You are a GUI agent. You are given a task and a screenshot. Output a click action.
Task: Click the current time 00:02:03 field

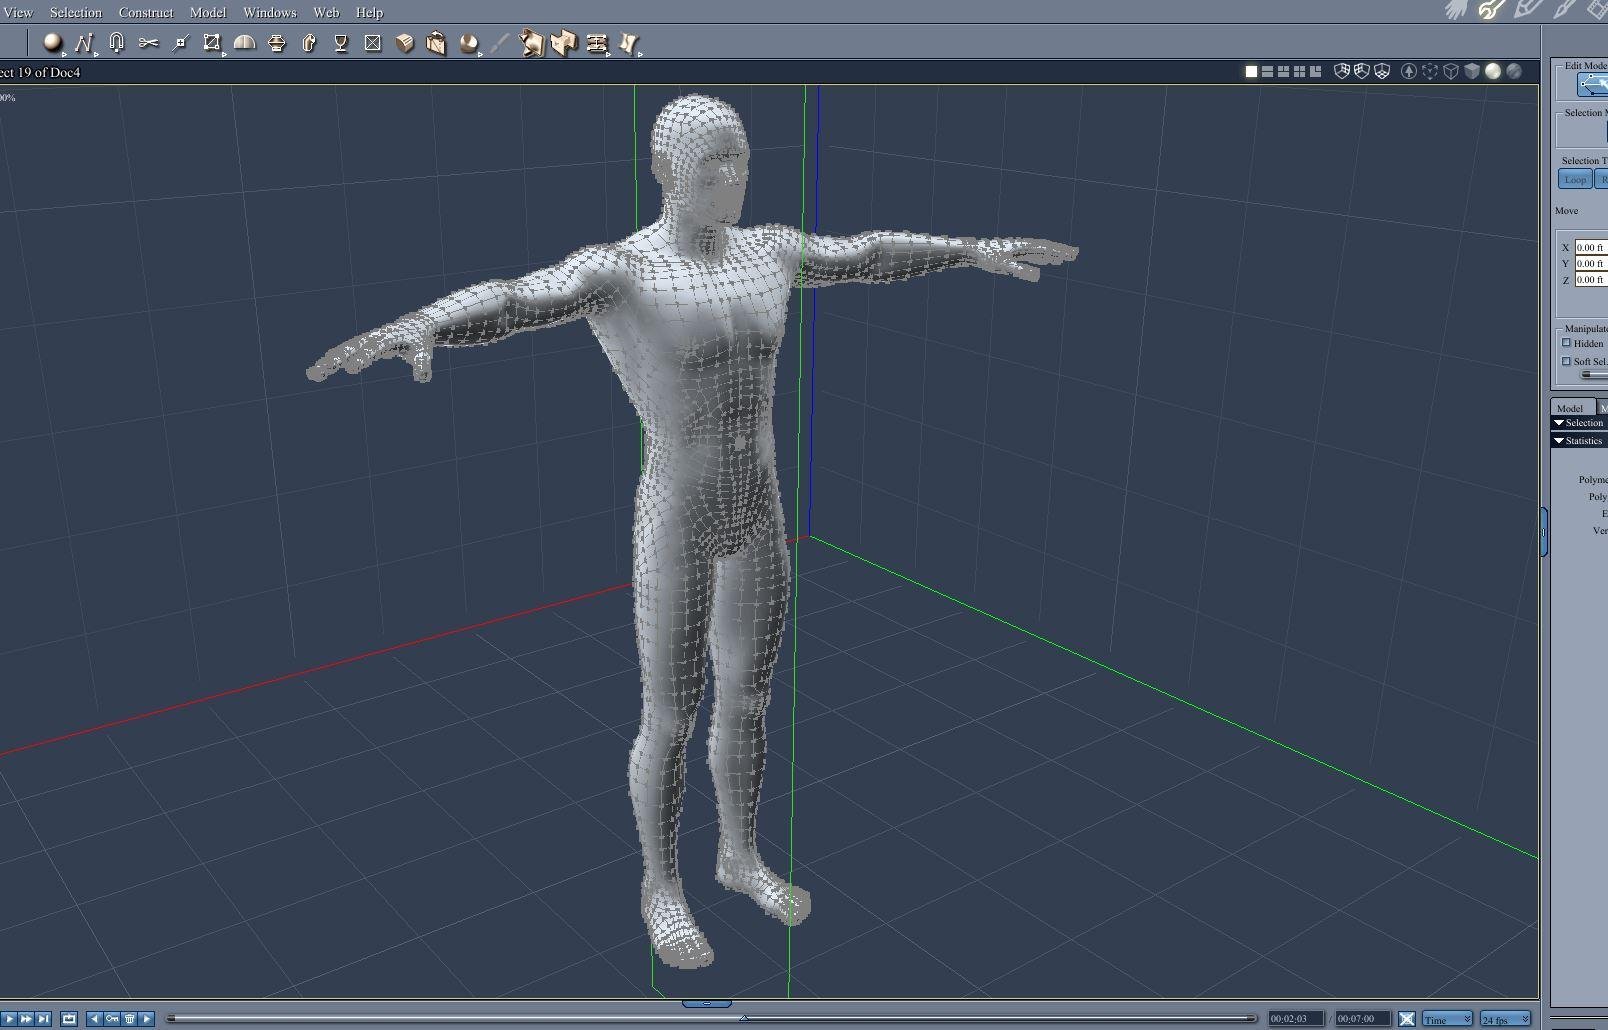pos(1296,1019)
